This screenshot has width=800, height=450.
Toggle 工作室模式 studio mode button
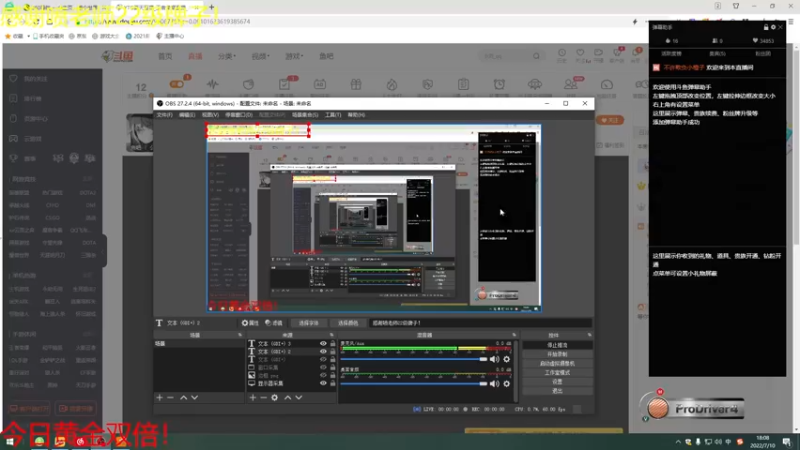coord(557,373)
